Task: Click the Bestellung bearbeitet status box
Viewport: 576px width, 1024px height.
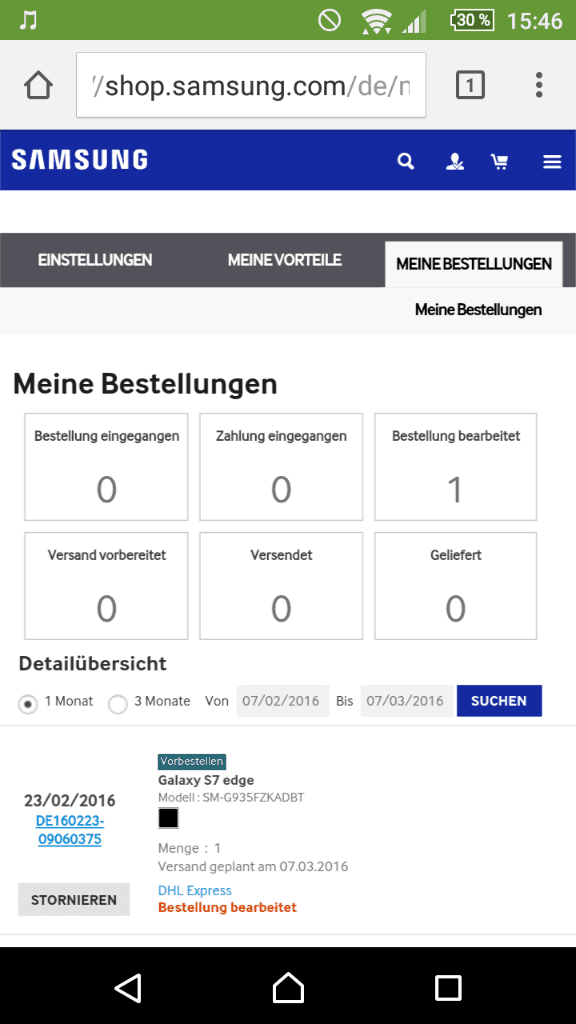Action: (x=456, y=467)
